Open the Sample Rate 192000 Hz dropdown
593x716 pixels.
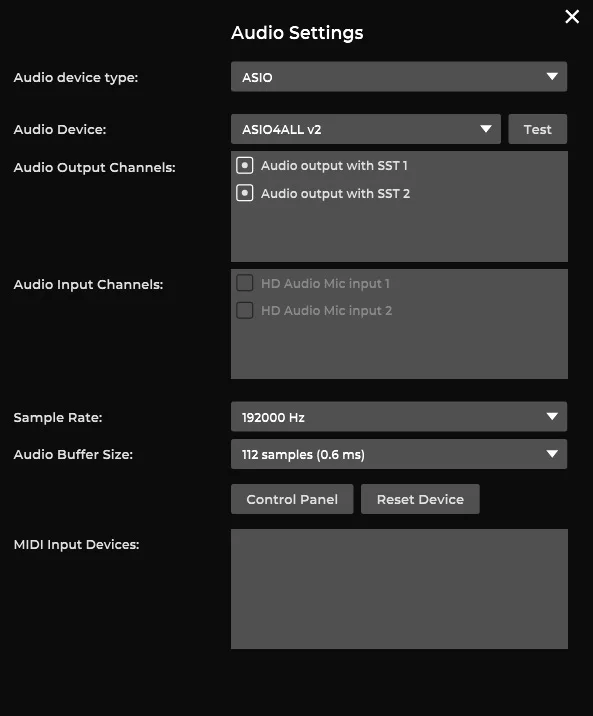399,416
